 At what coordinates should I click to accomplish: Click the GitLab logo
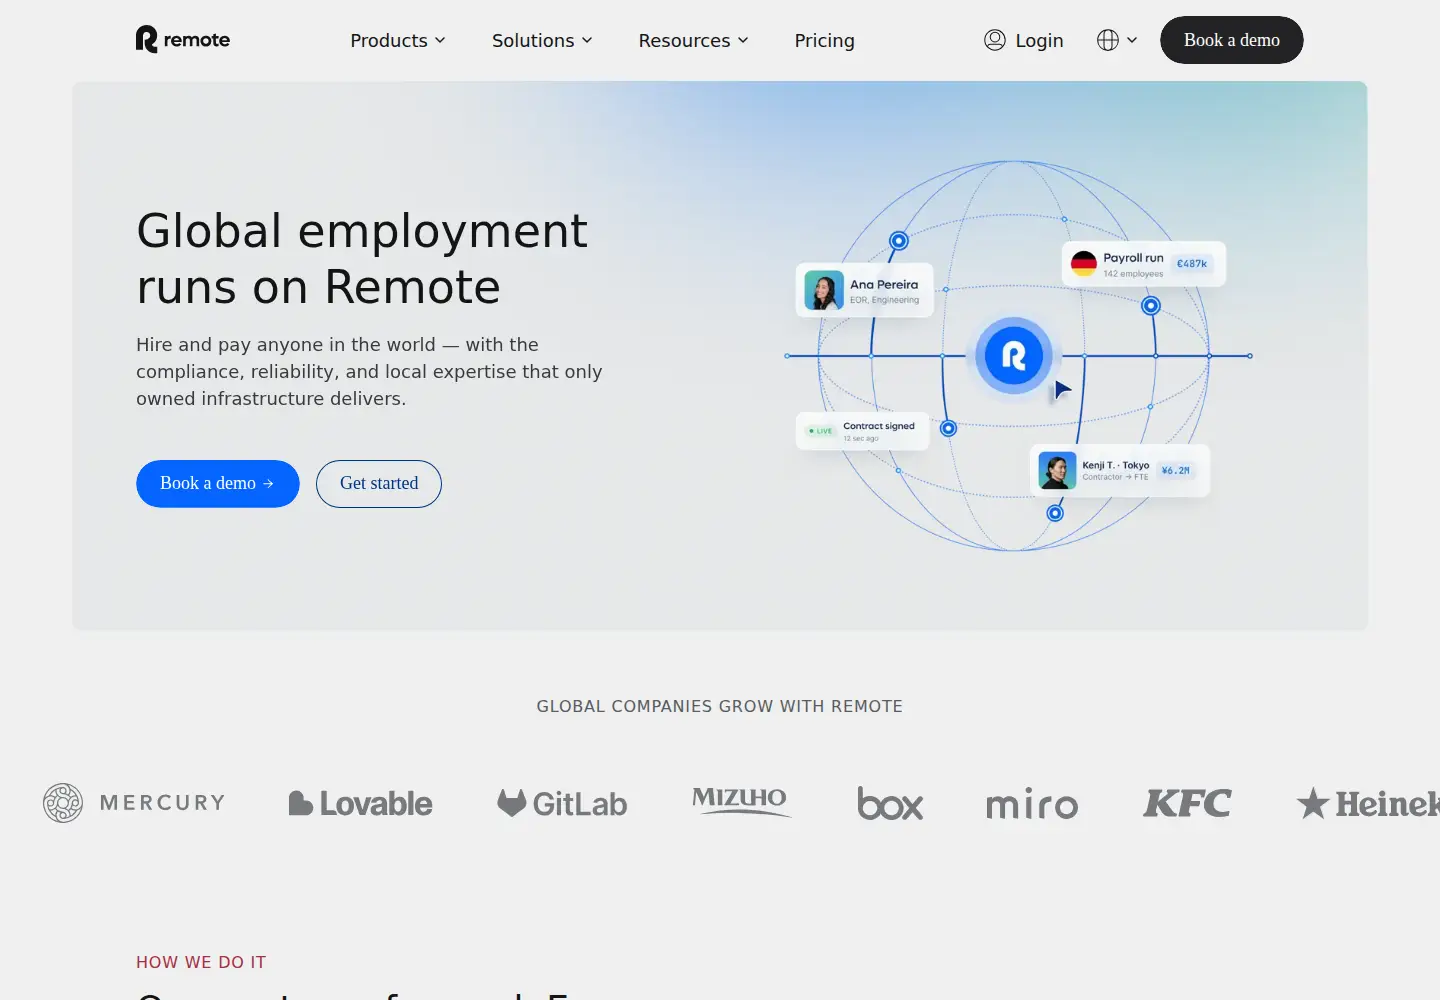(562, 803)
